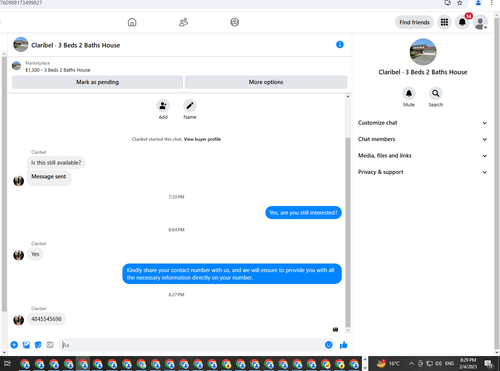Click Claribel's avatar beside the 'Yes' message
The image size is (500, 371).
[19, 255]
